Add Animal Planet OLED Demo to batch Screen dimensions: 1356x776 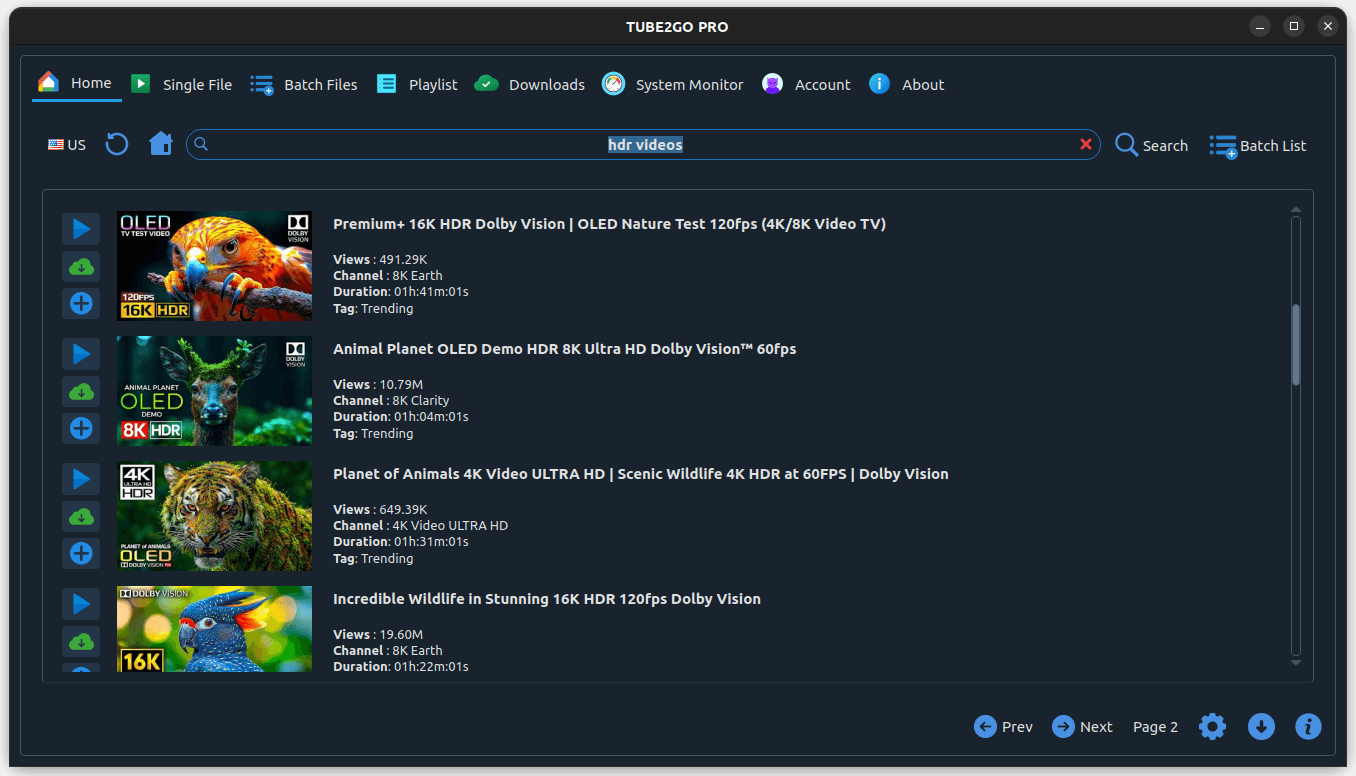point(81,428)
